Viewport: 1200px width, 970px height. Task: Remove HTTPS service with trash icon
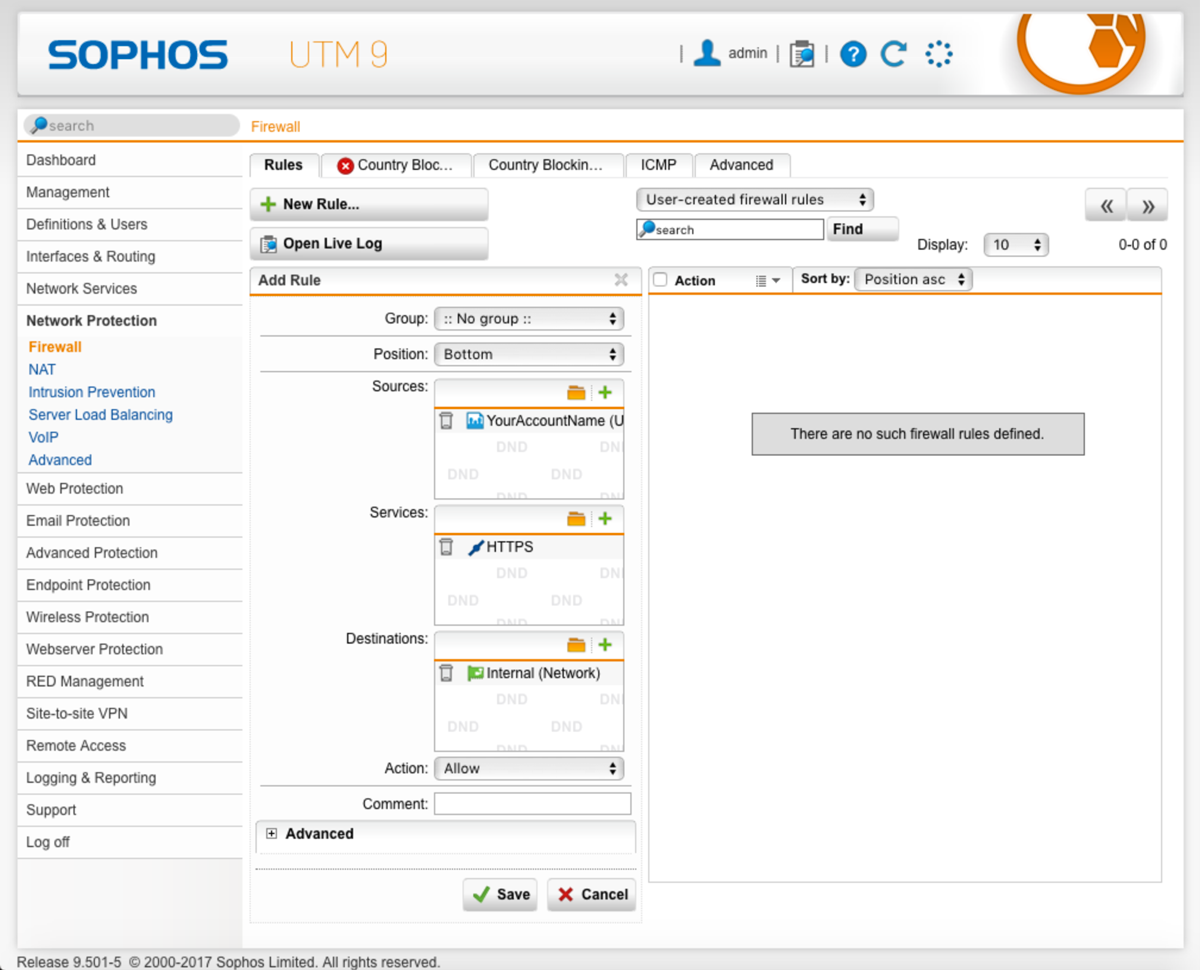447,547
